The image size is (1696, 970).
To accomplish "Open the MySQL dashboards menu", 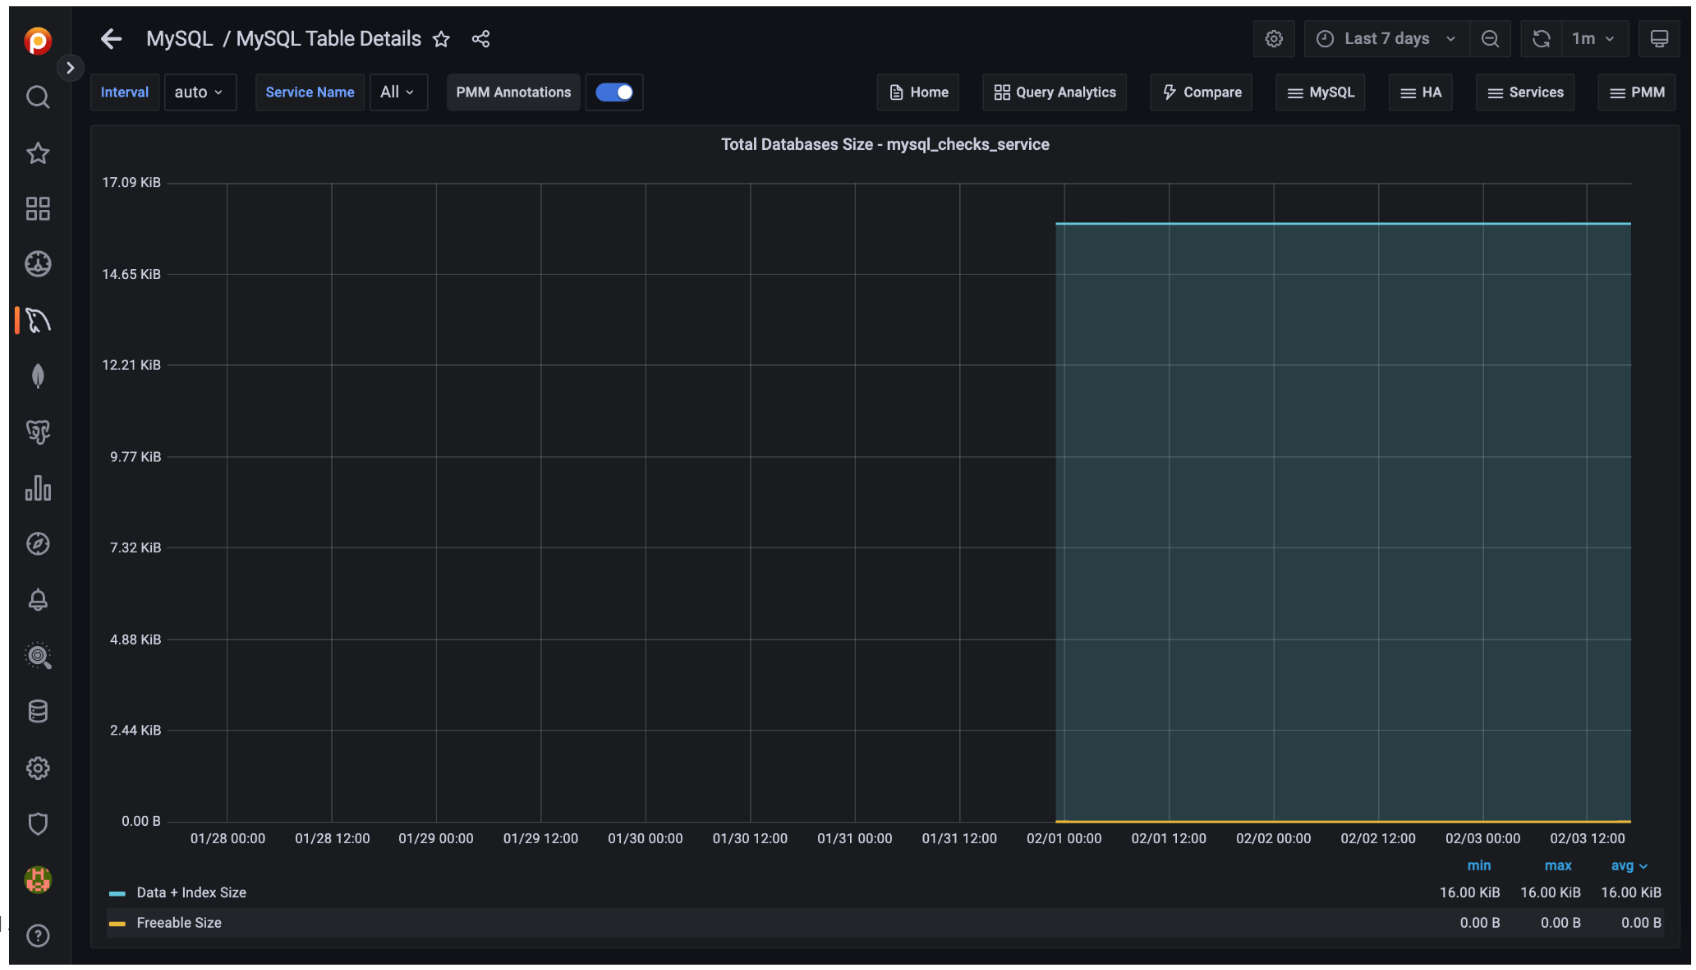I will (x=1320, y=92).
